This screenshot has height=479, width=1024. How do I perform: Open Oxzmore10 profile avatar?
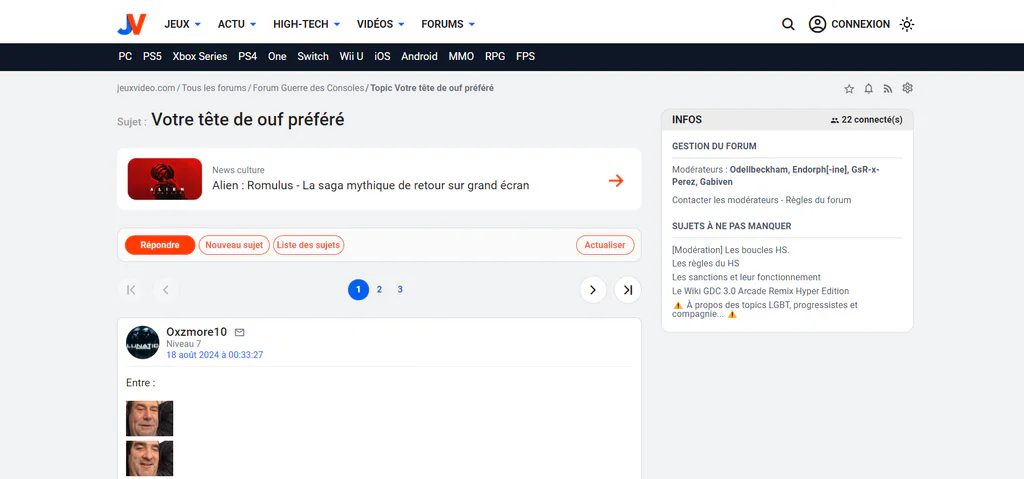(x=142, y=342)
